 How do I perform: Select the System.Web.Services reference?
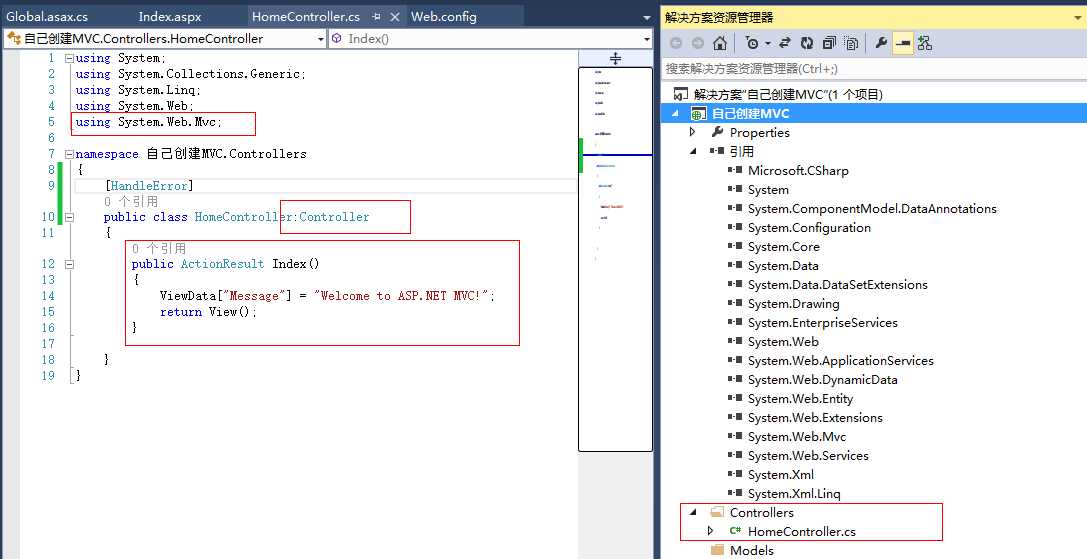(x=808, y=456)
